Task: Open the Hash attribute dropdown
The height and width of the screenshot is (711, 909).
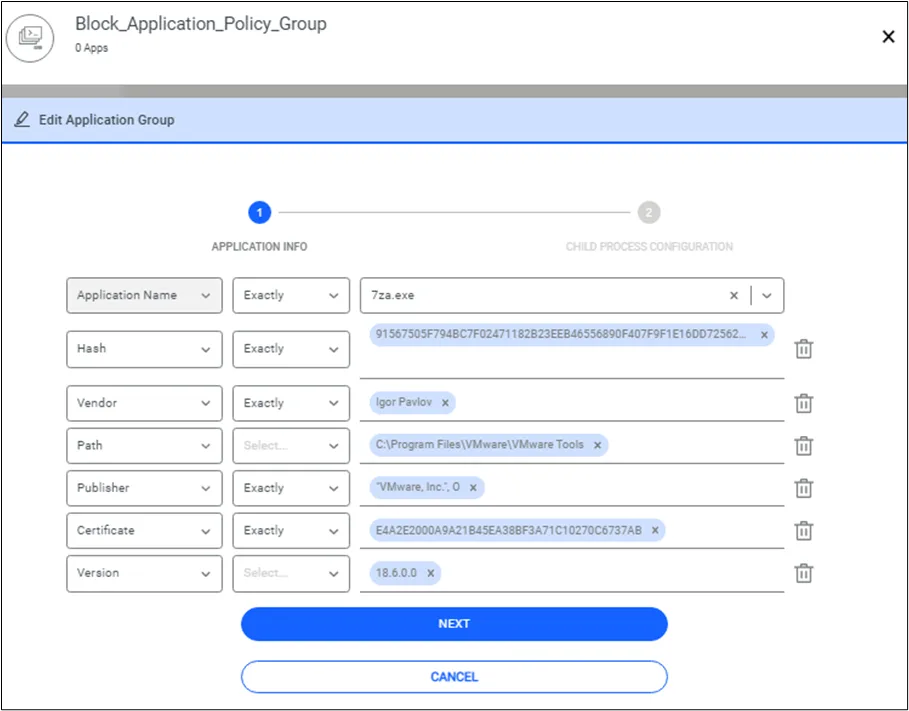Action: [x=144, y=349]
